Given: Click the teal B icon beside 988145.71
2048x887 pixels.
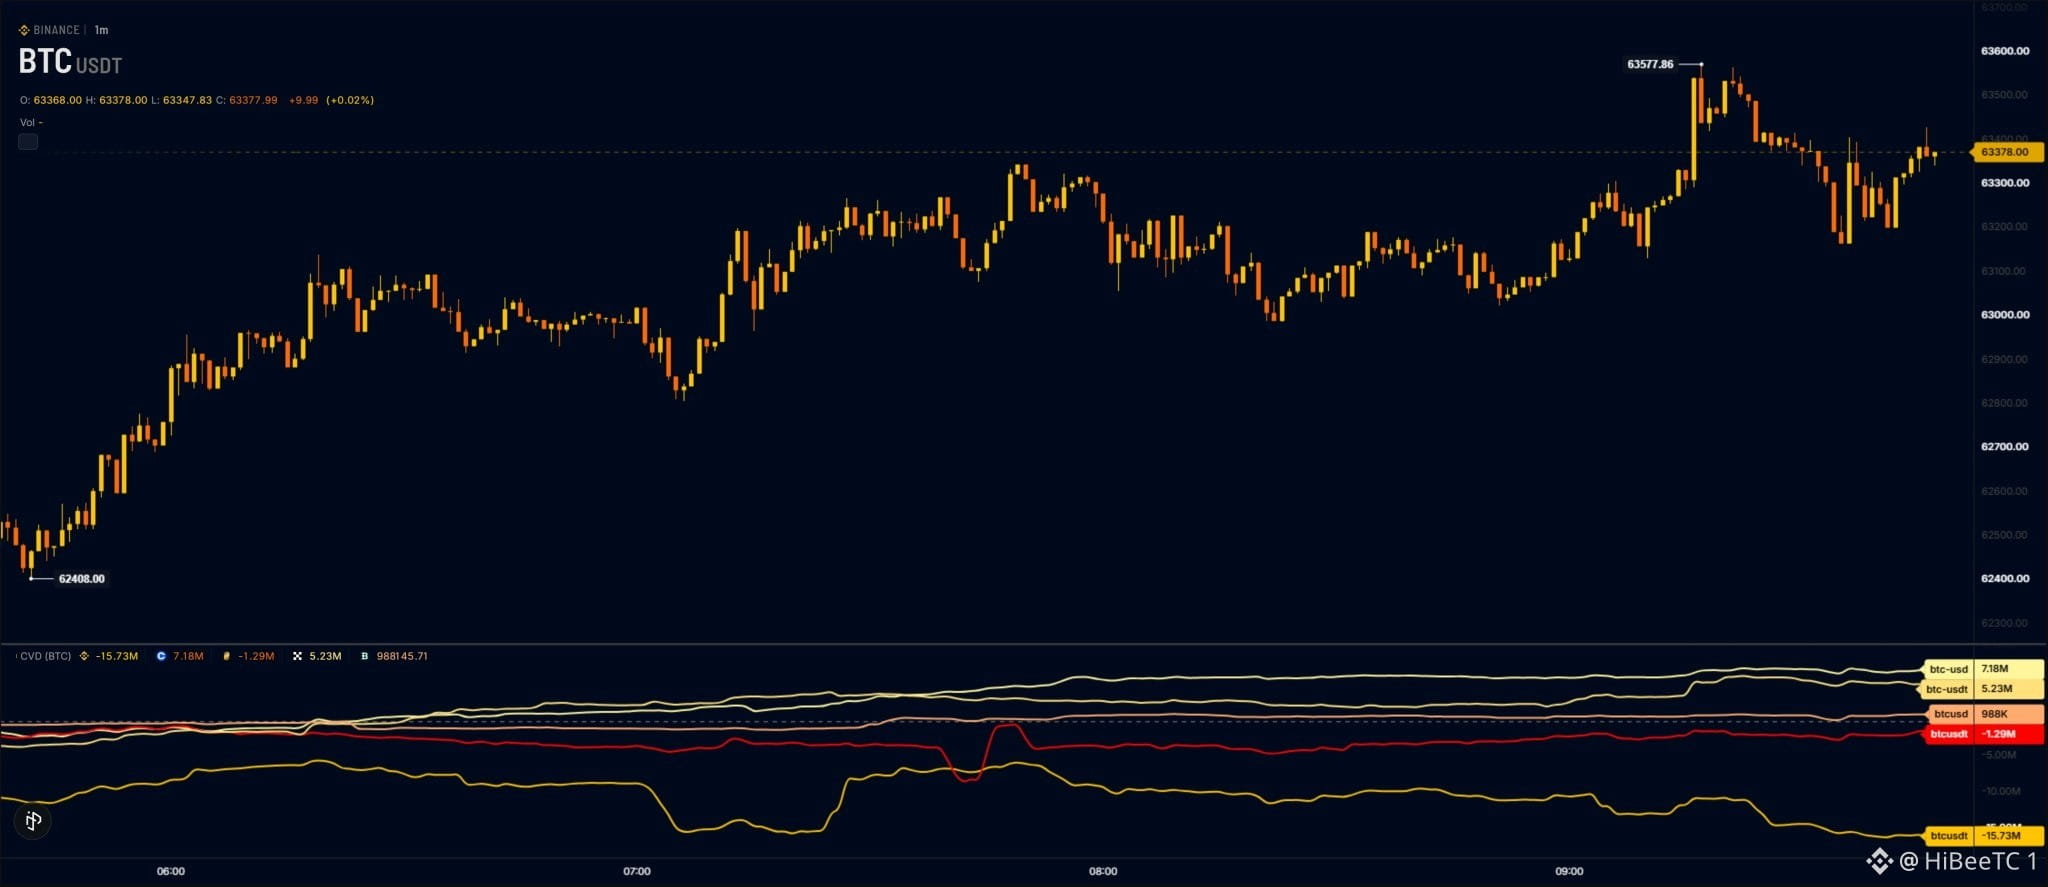Looking at the screenshot, I should [x=365, y=657].
